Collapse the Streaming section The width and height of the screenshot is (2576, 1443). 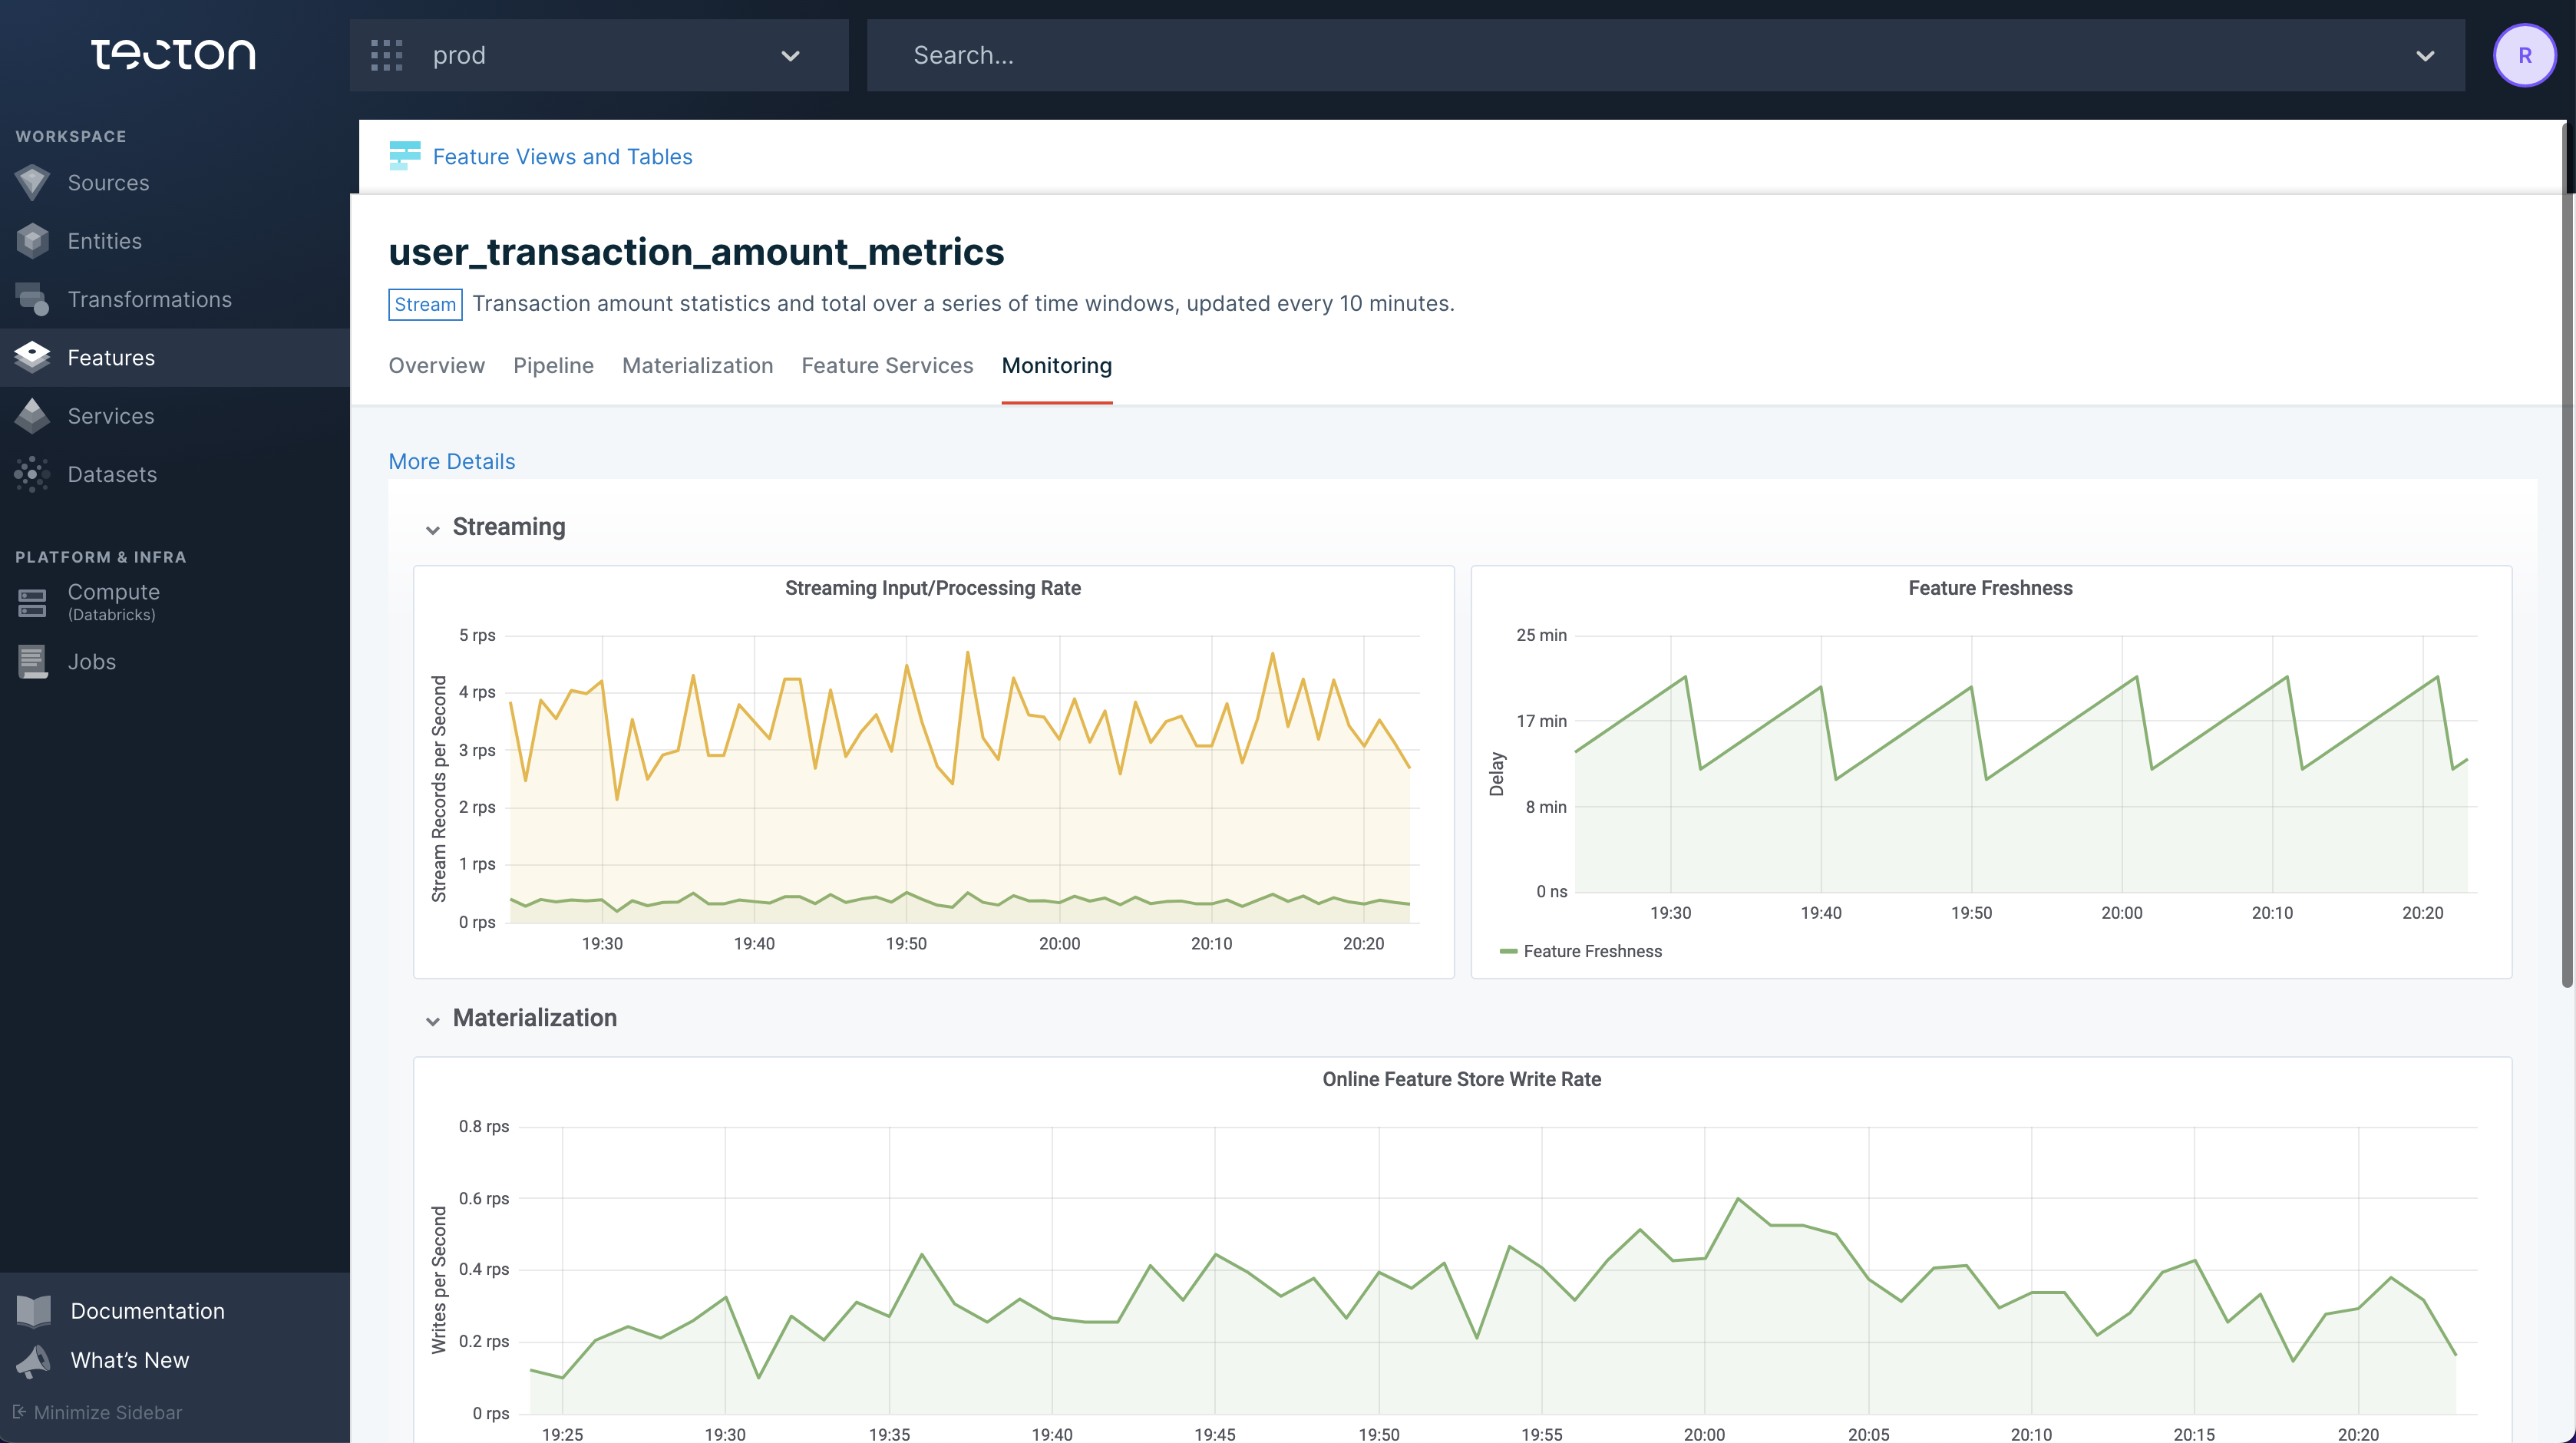431,529
